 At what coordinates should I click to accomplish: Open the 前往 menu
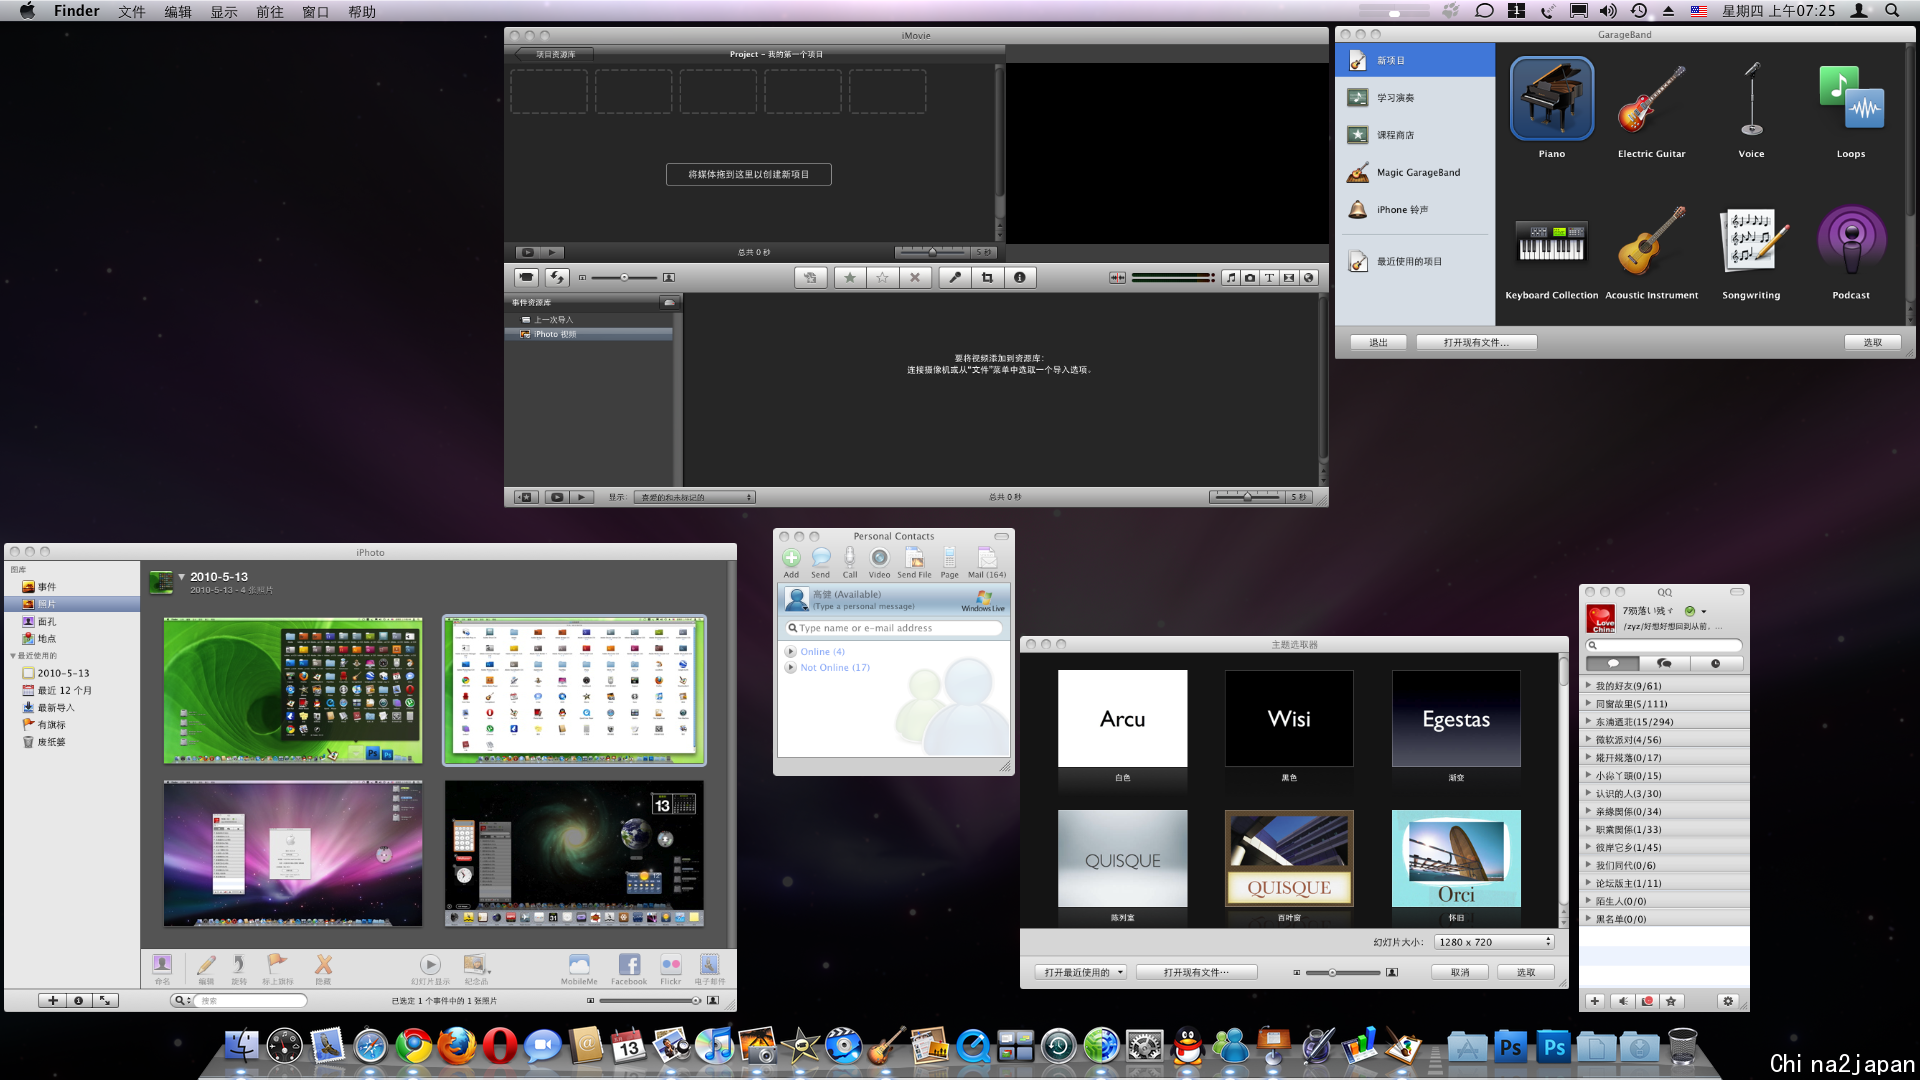coord(270,11)
